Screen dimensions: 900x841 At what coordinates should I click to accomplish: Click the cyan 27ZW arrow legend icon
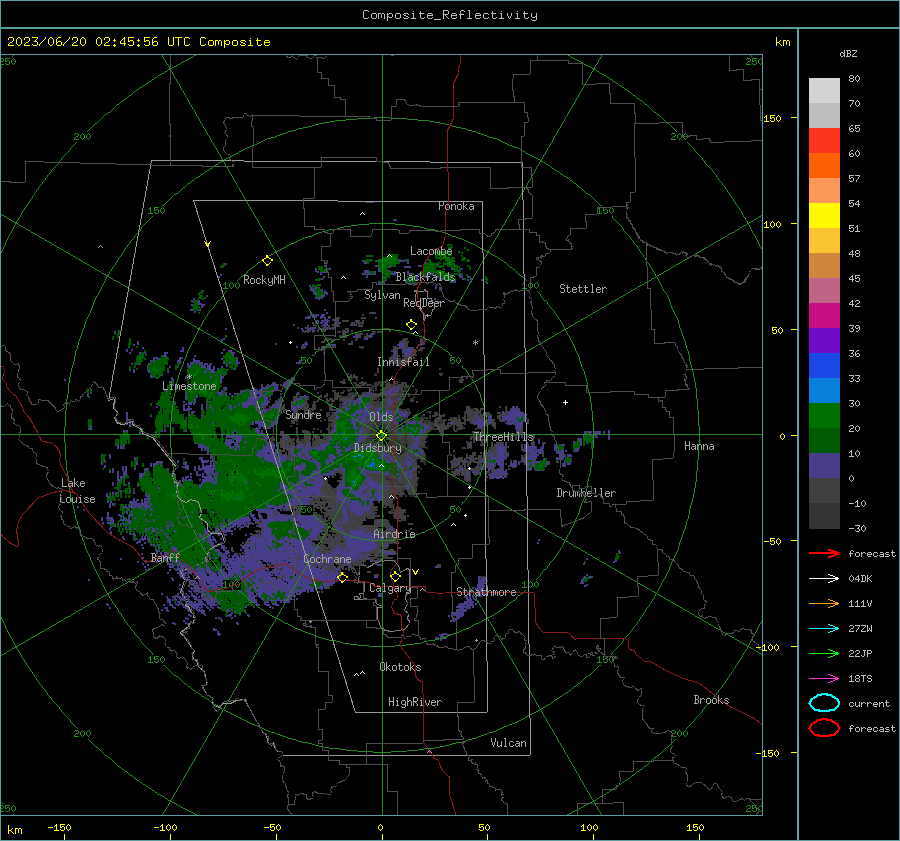click(x=824, y=629)
